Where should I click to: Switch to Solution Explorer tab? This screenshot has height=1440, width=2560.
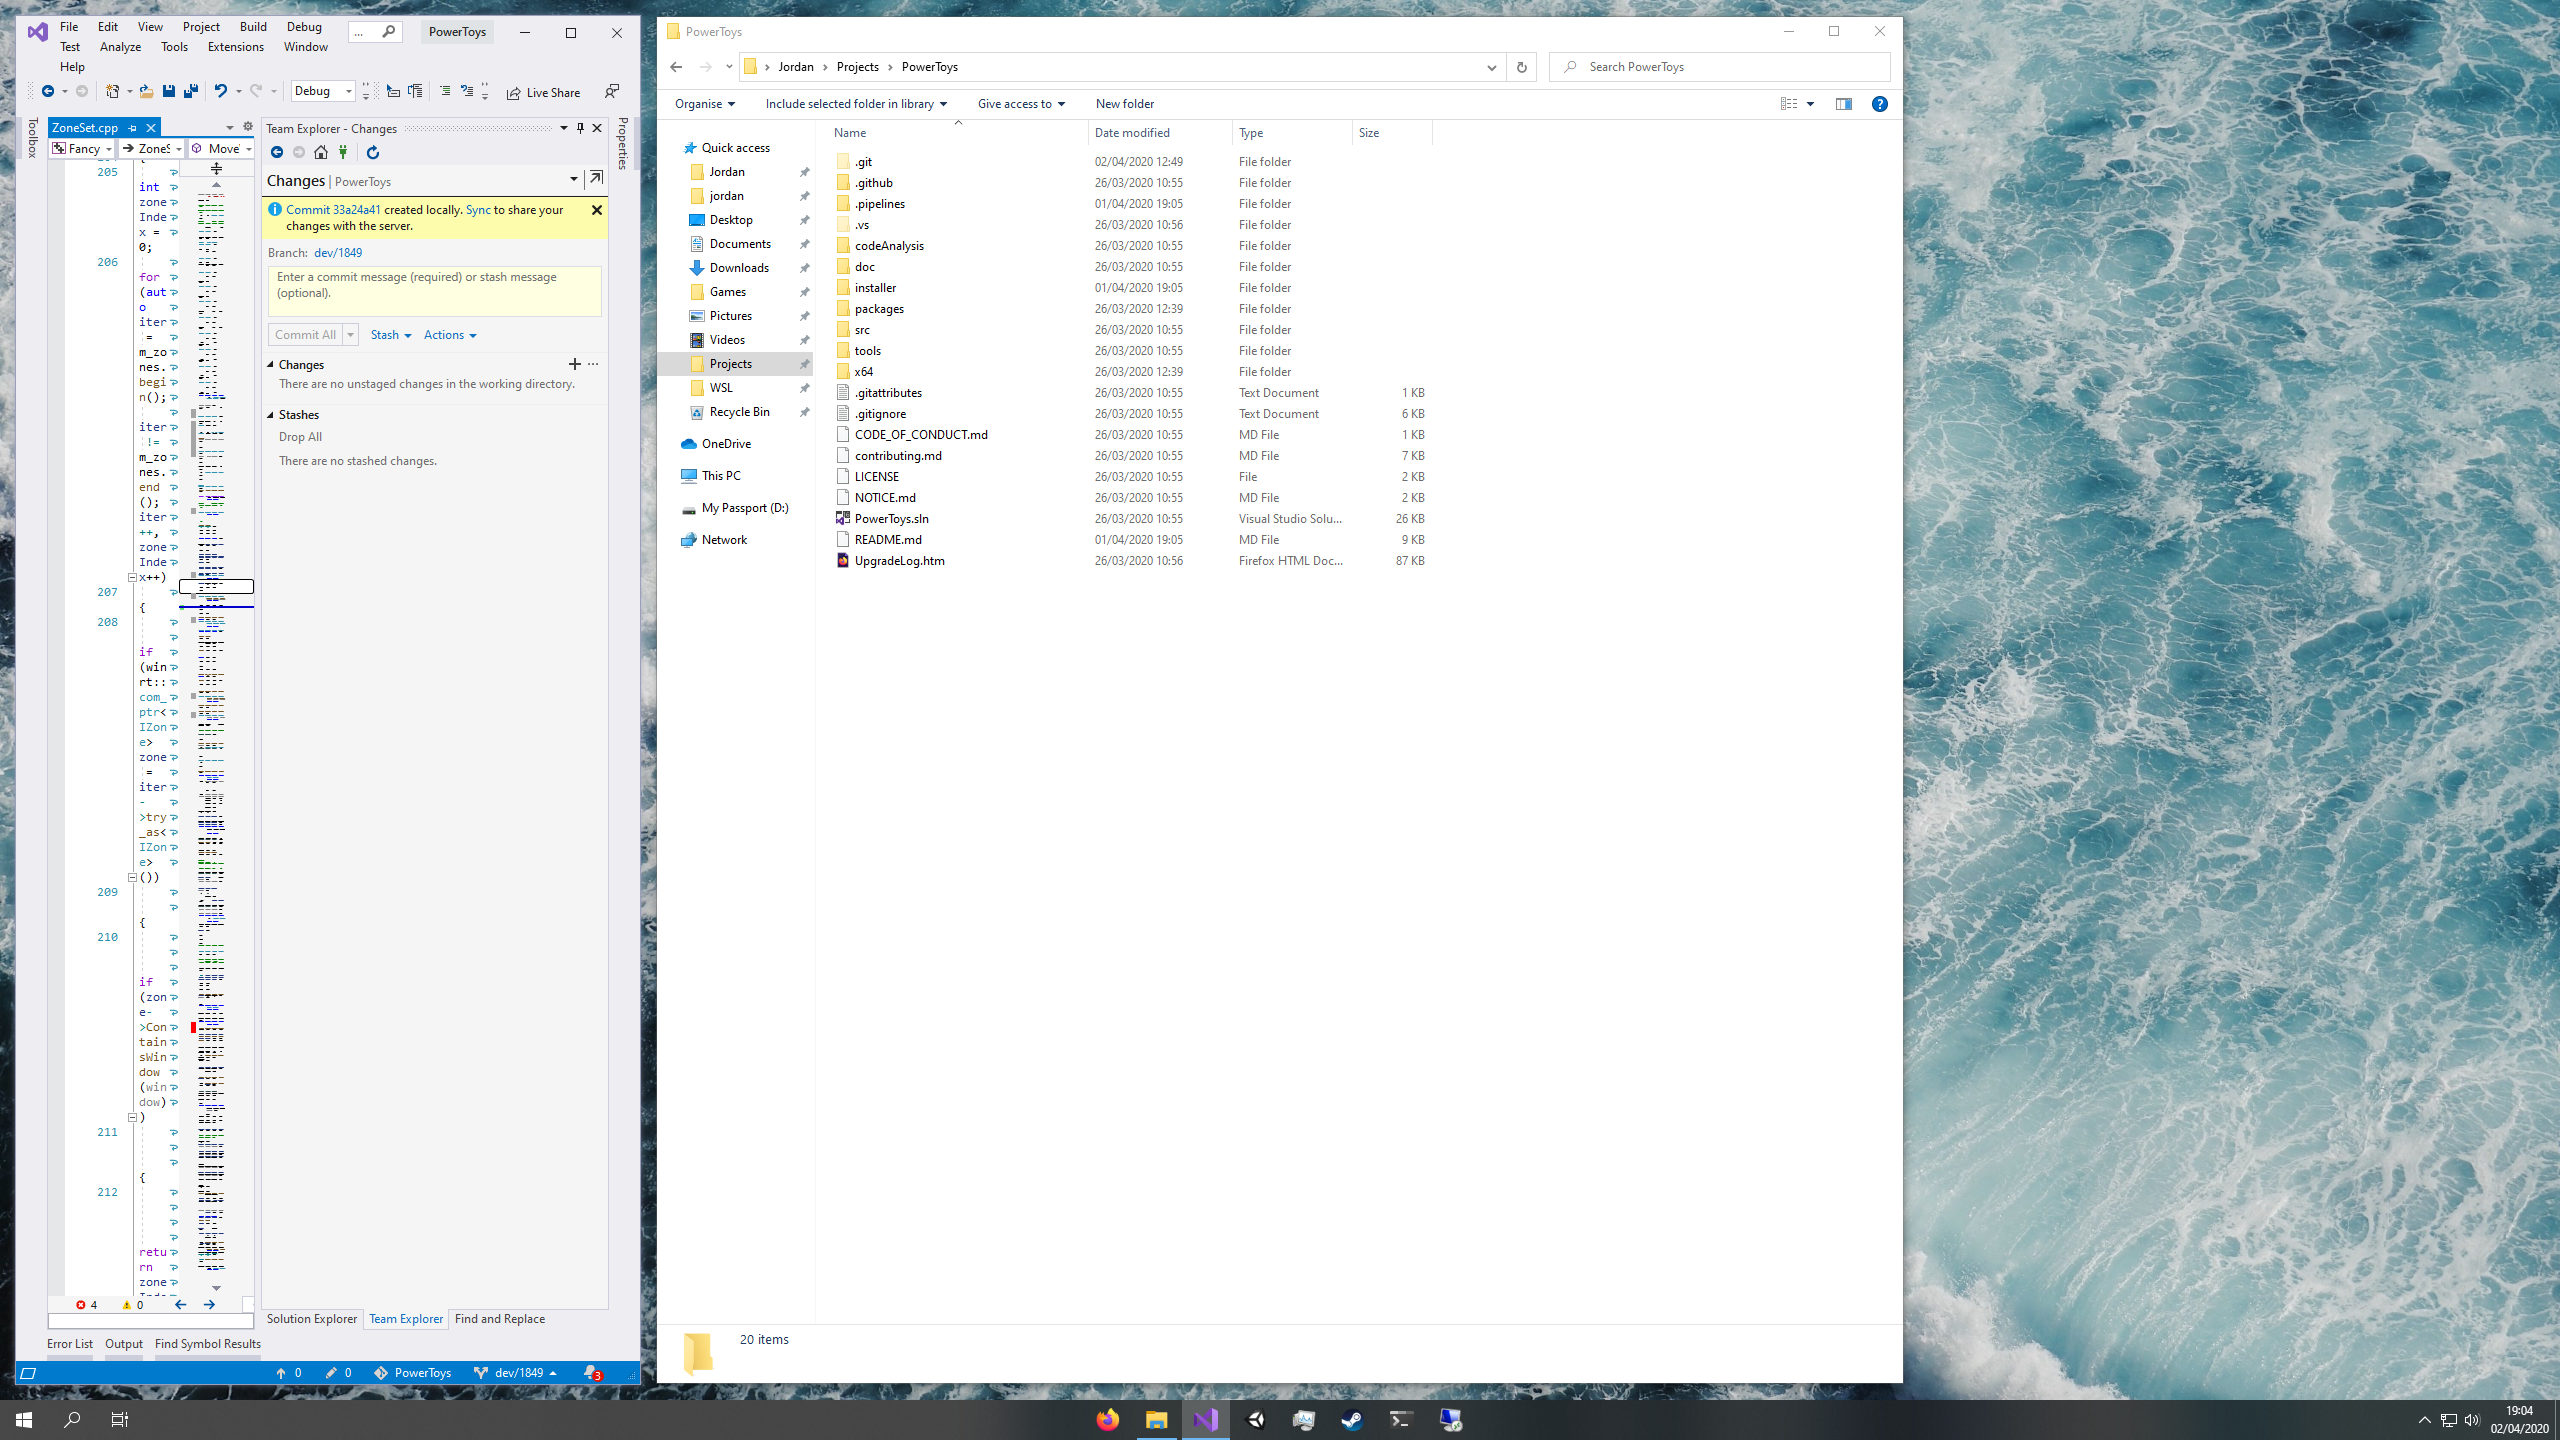tap(312, 1319)
